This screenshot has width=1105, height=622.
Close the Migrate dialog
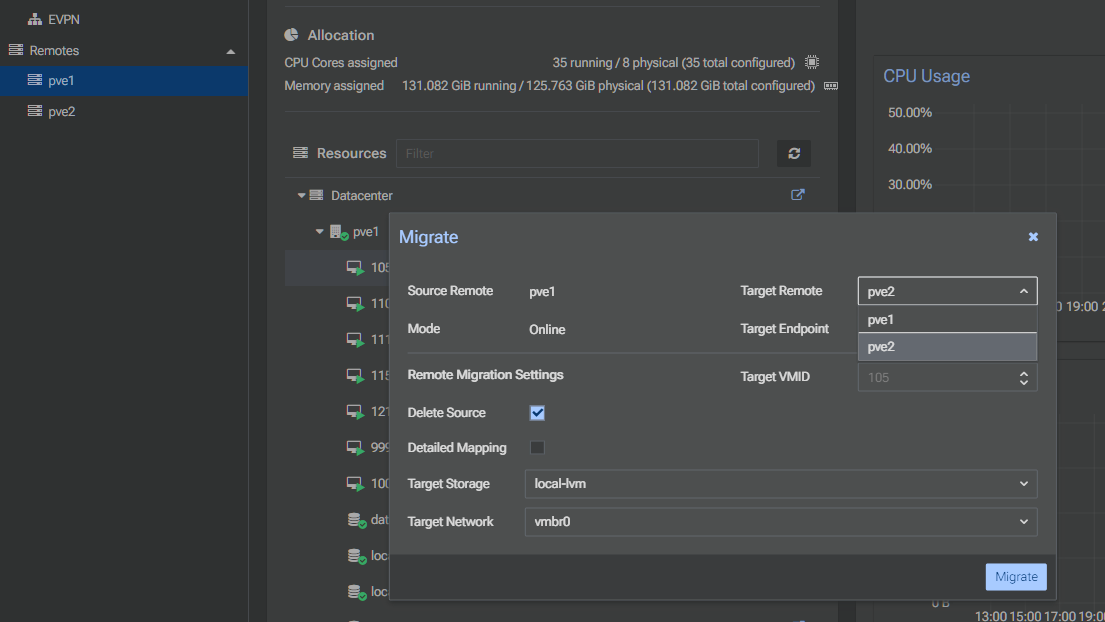click(1033, 237)
